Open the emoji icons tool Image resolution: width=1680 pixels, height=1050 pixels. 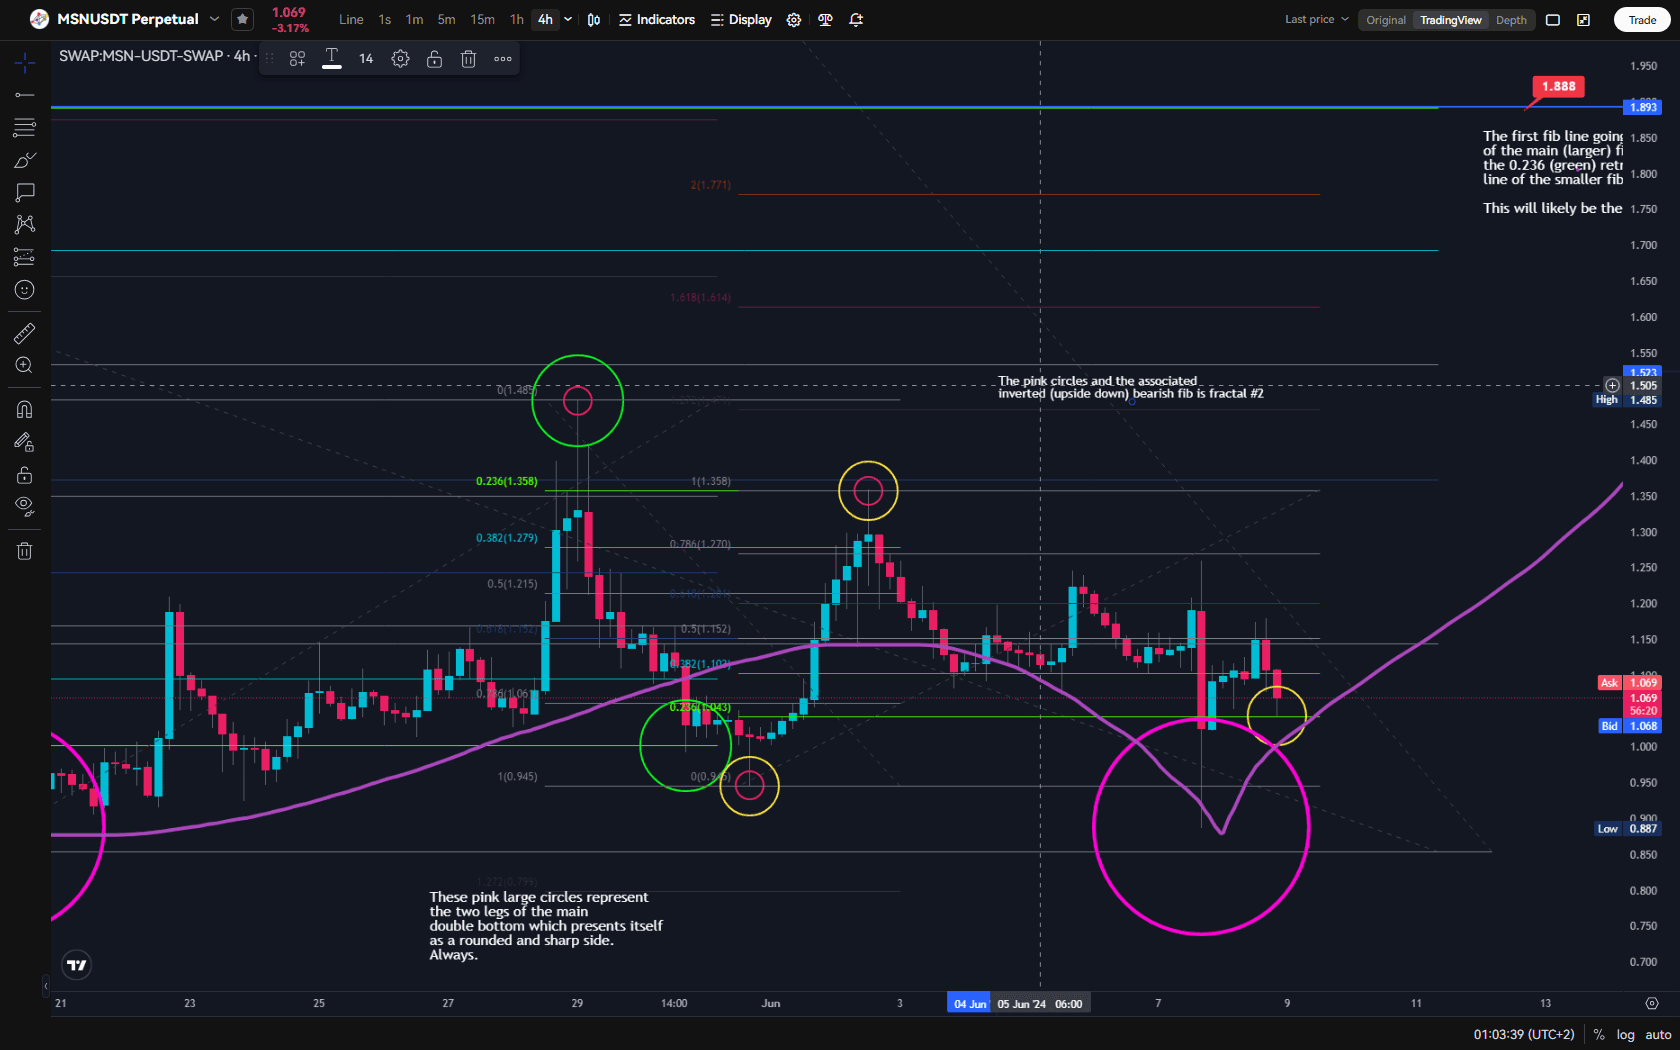click(25, 290)
